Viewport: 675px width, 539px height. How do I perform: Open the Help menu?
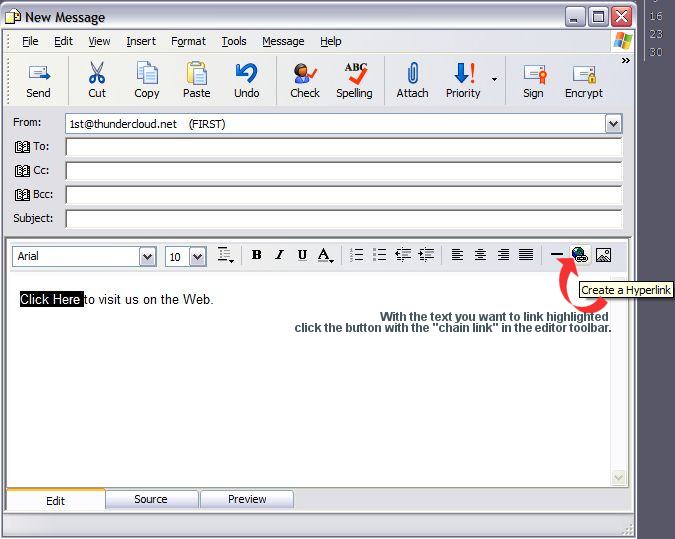331,41
